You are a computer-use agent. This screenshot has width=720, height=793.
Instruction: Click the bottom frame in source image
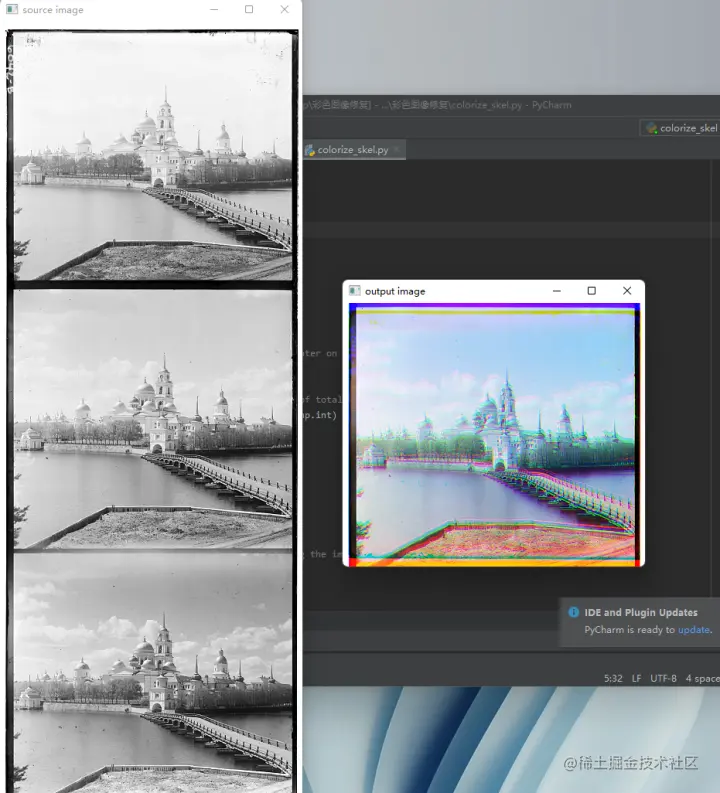click(x=153, y=673)
